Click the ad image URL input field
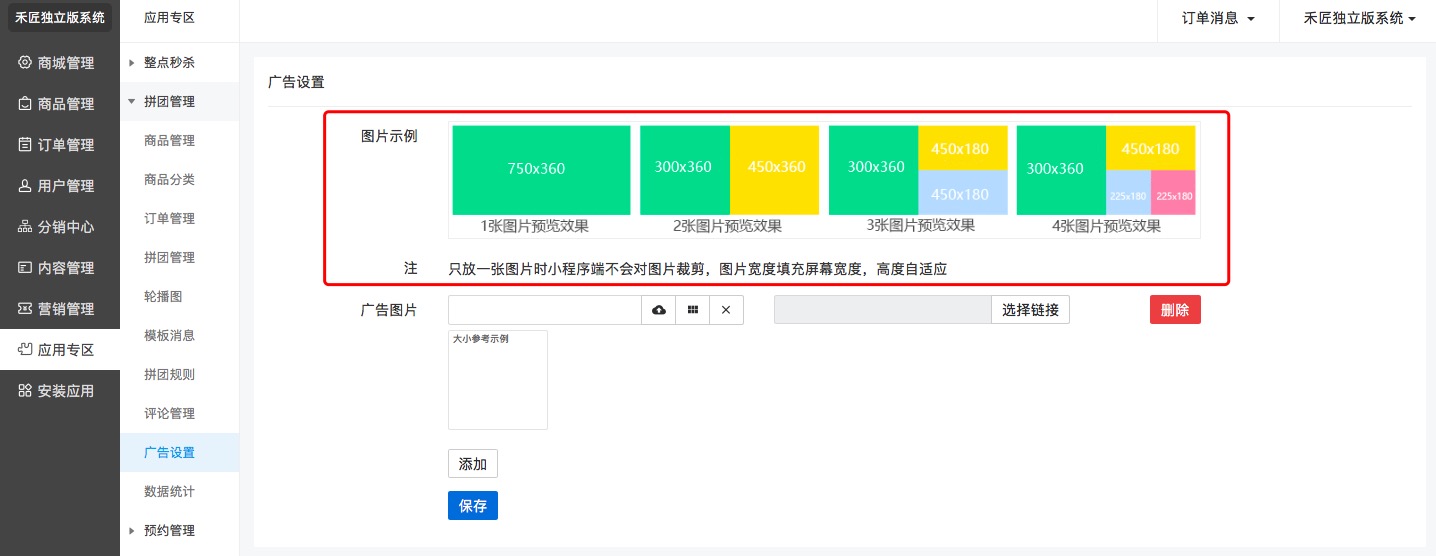The height and width of the screenshot is (556, 1436). (545, 310)
